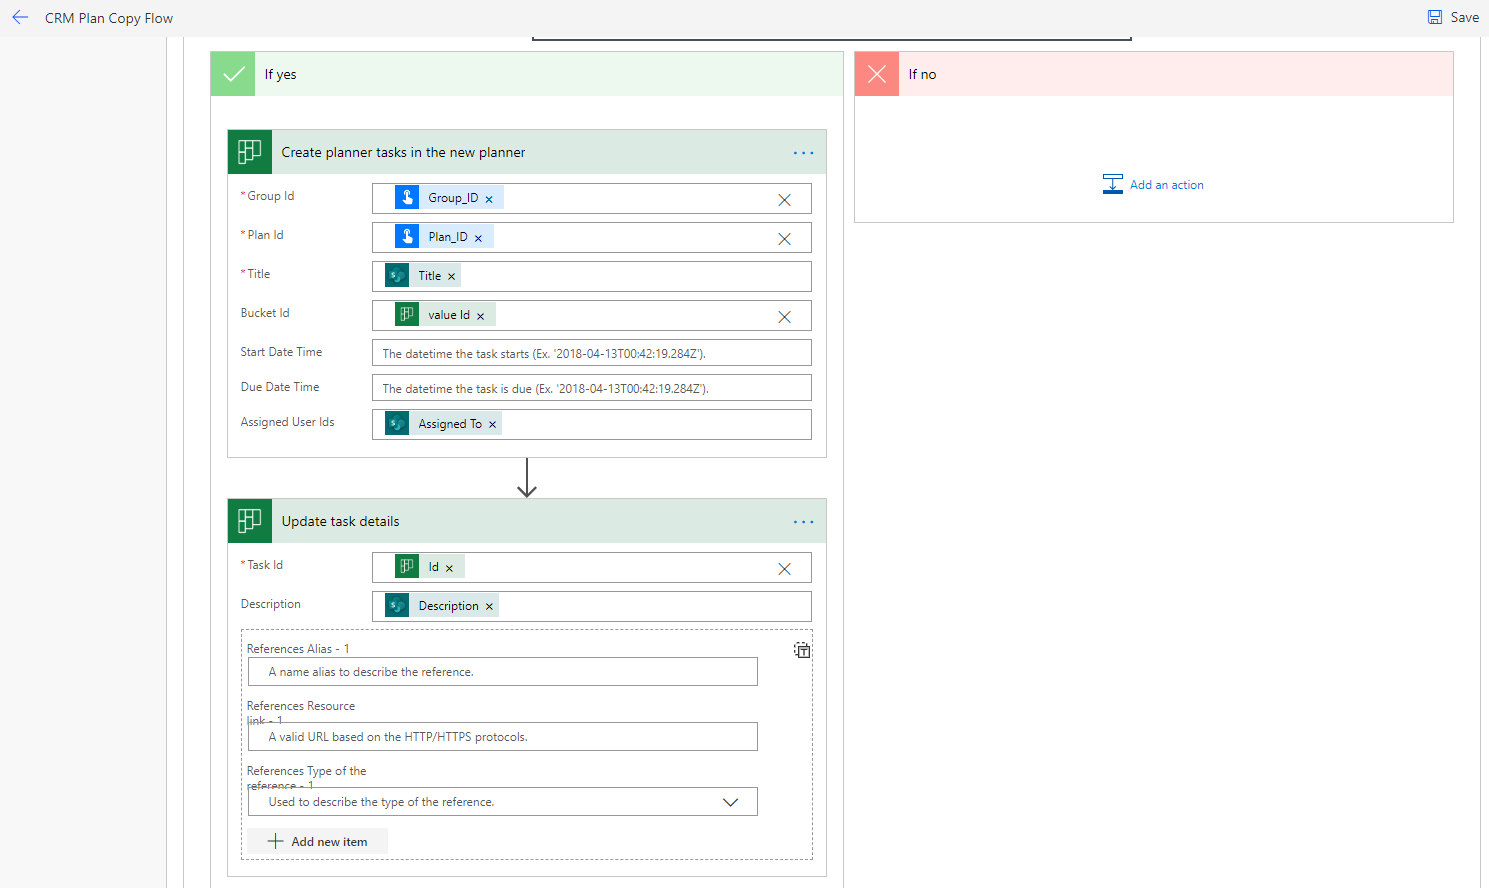Remove the Group_ID token
The width and height of the screenshot is (1489, 888).
coord(489,199)
